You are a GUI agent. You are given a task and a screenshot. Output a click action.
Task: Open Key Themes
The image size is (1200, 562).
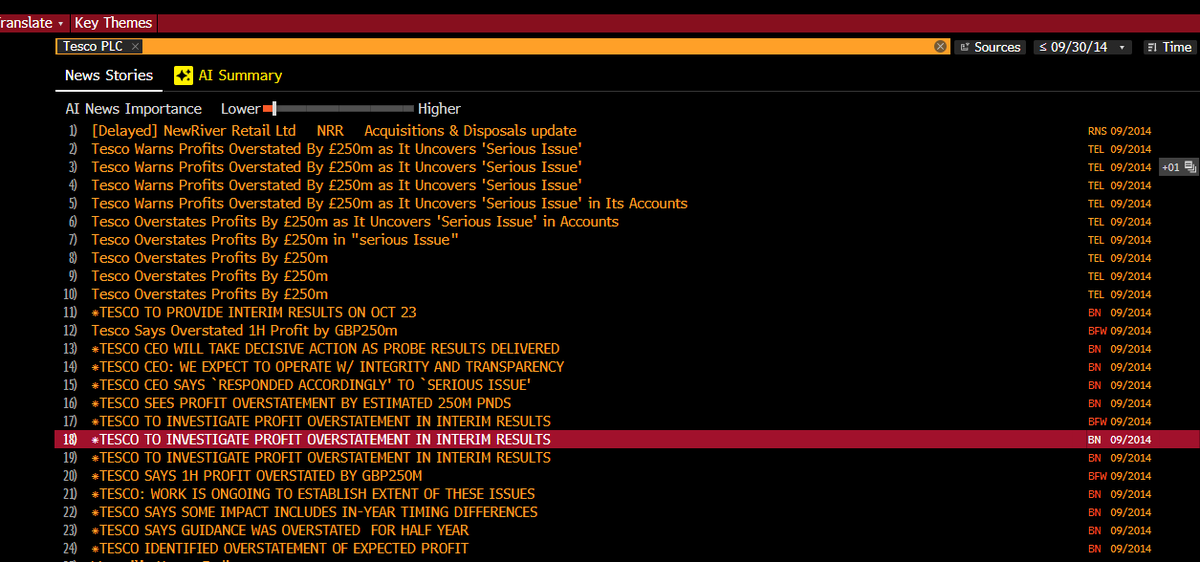(x=113, y=22)
